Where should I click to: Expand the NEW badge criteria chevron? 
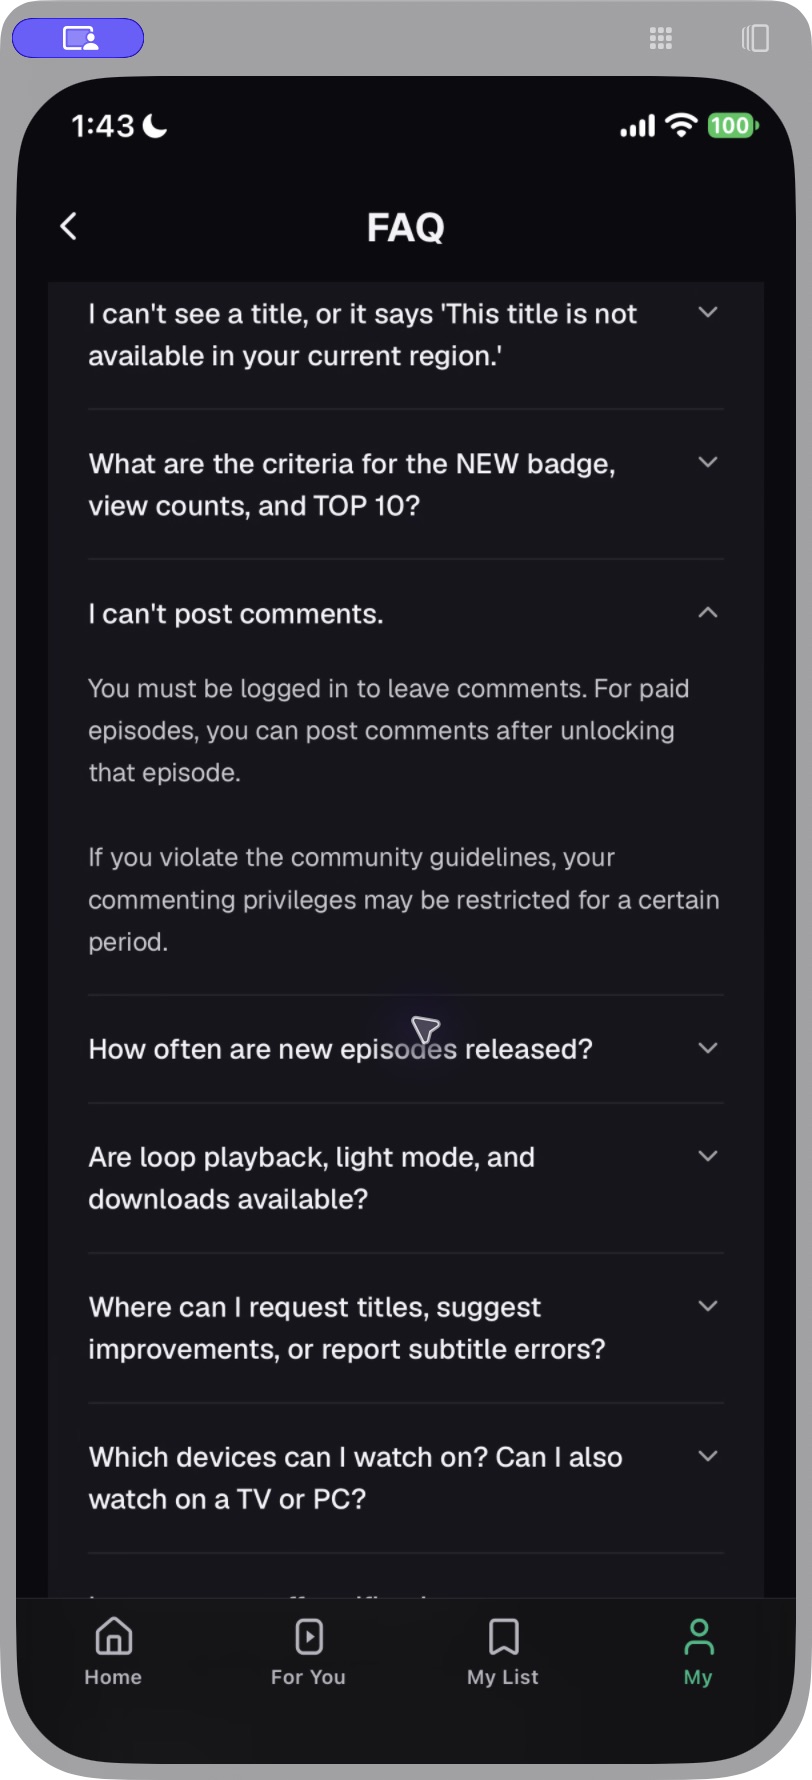coord(708,462)
